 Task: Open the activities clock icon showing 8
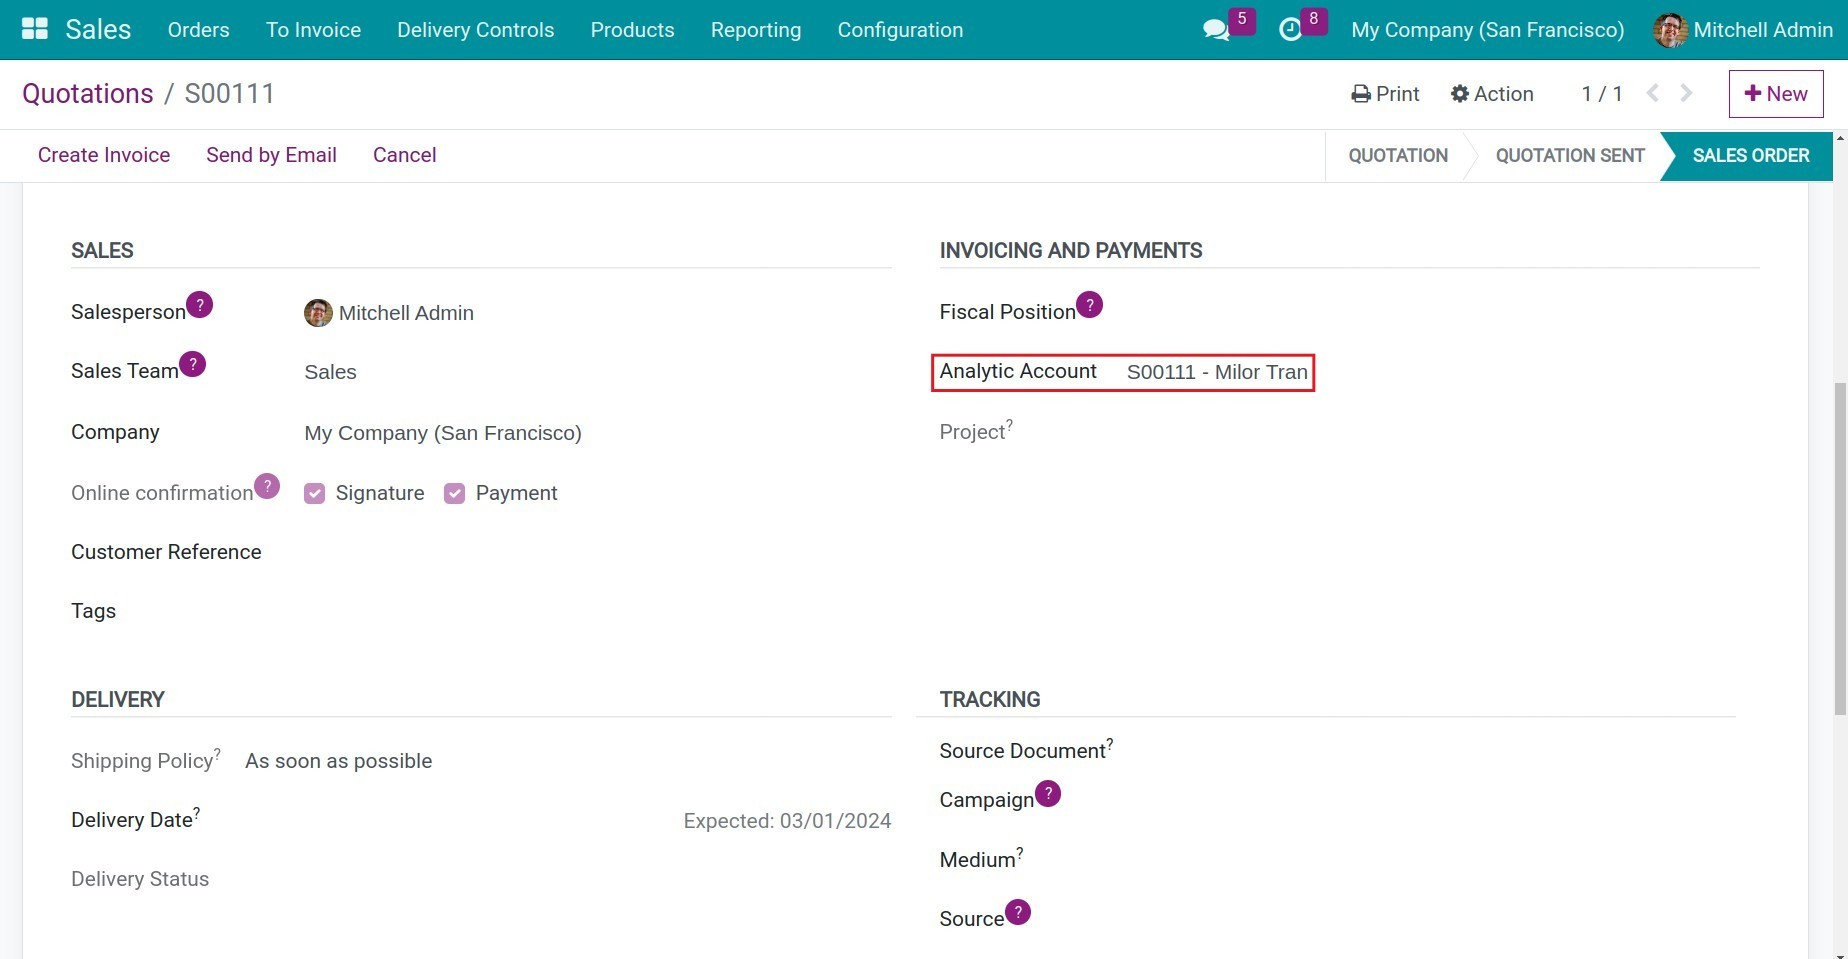pos(1291,29)
